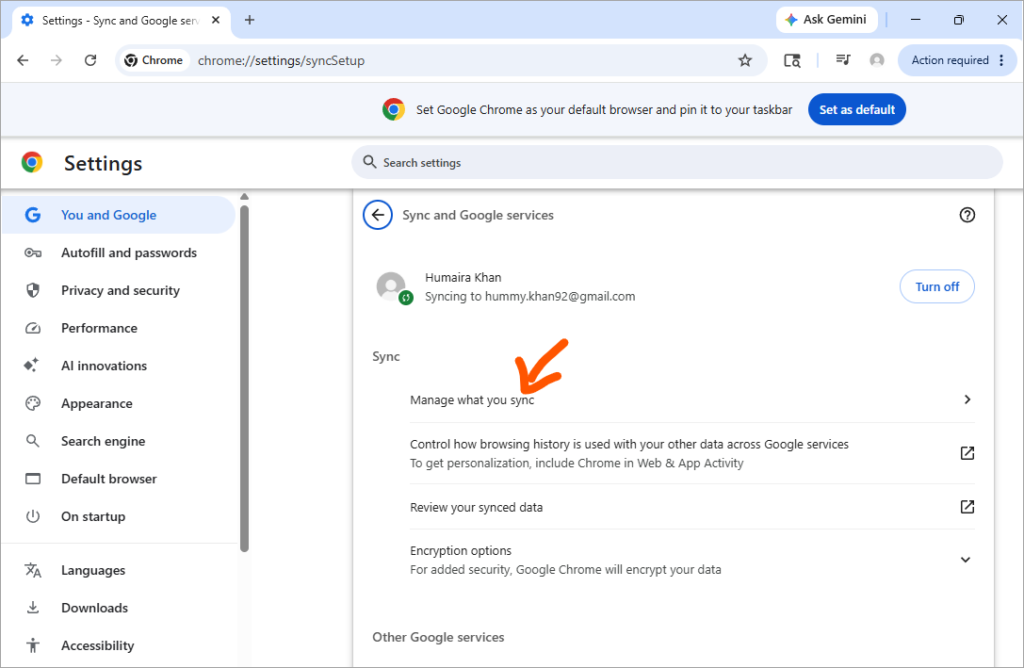
Task: Click the download arrow icon
Action: (33, 608)
